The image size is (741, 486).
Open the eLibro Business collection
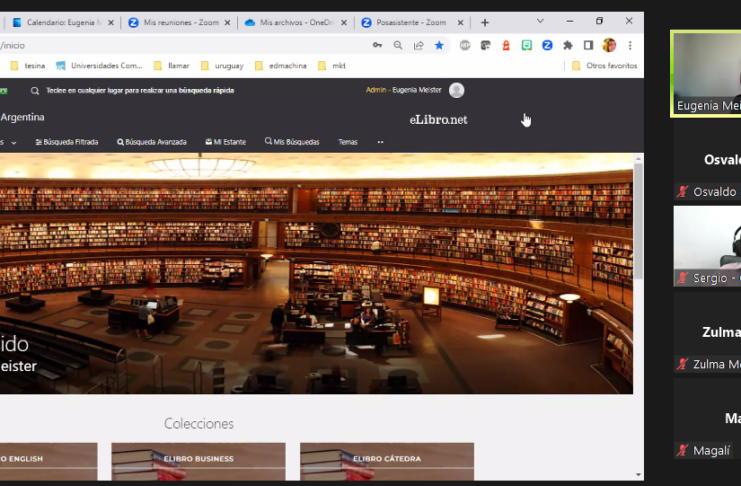(198, 461)
